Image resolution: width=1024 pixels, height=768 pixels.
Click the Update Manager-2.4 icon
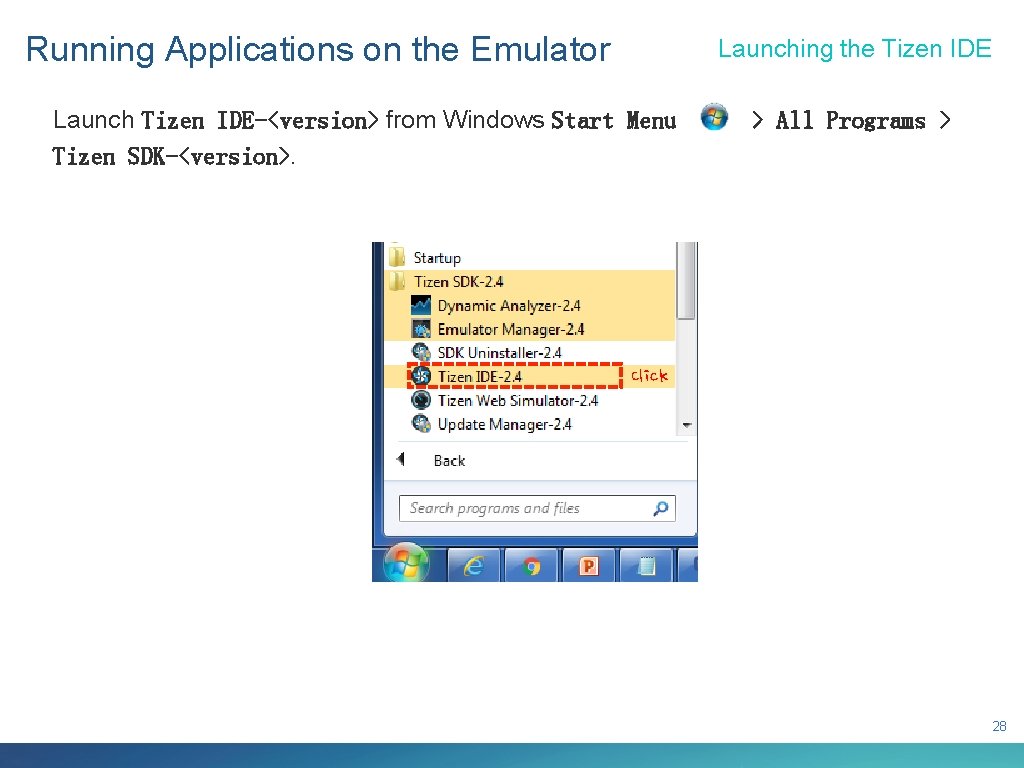click(x=421, y=423)
